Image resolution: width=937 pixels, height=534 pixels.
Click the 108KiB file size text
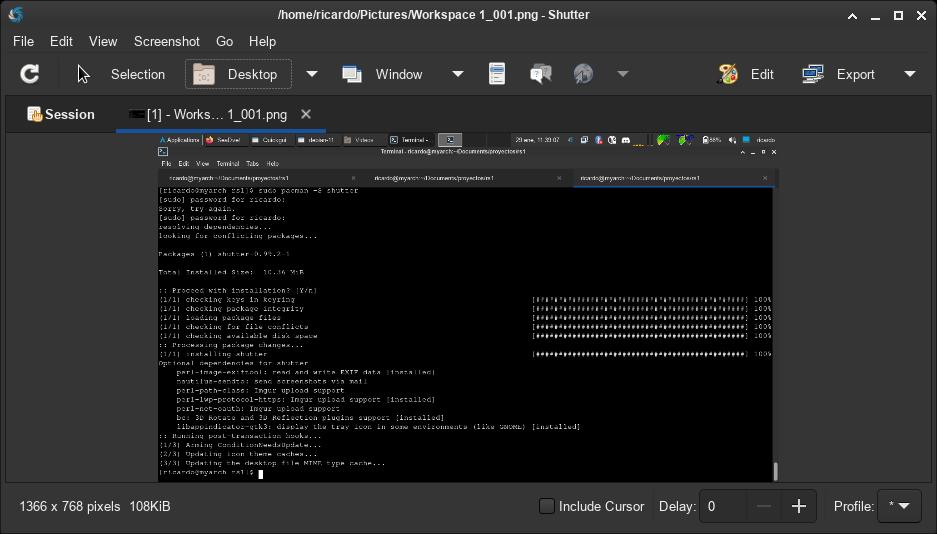click(x=149, y=507)
